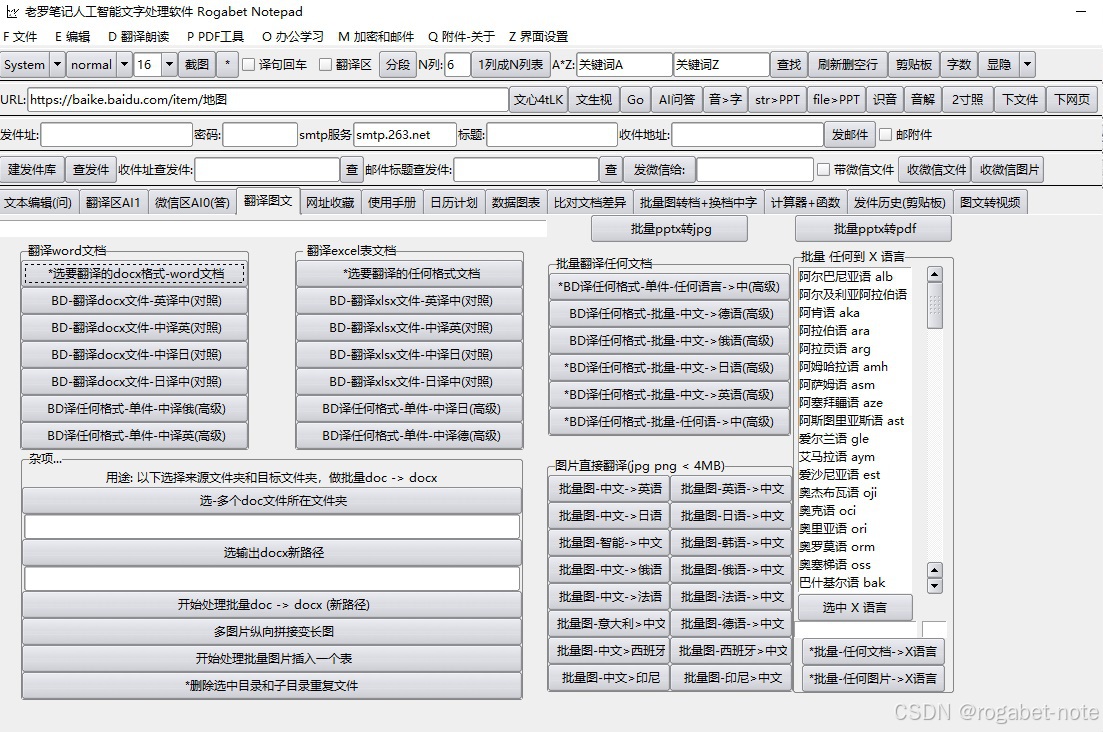Enable the 翻译区 checkbox

coord(325,65)
